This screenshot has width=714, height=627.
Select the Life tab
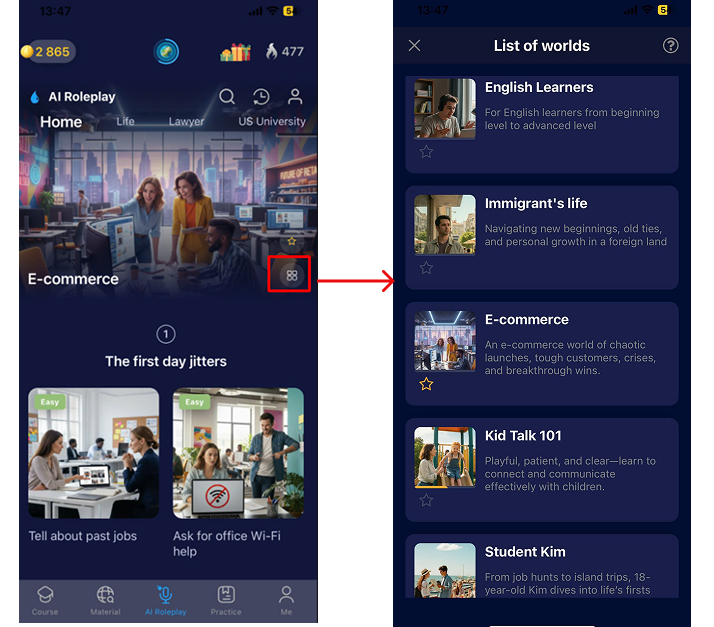tap(125, 122)
